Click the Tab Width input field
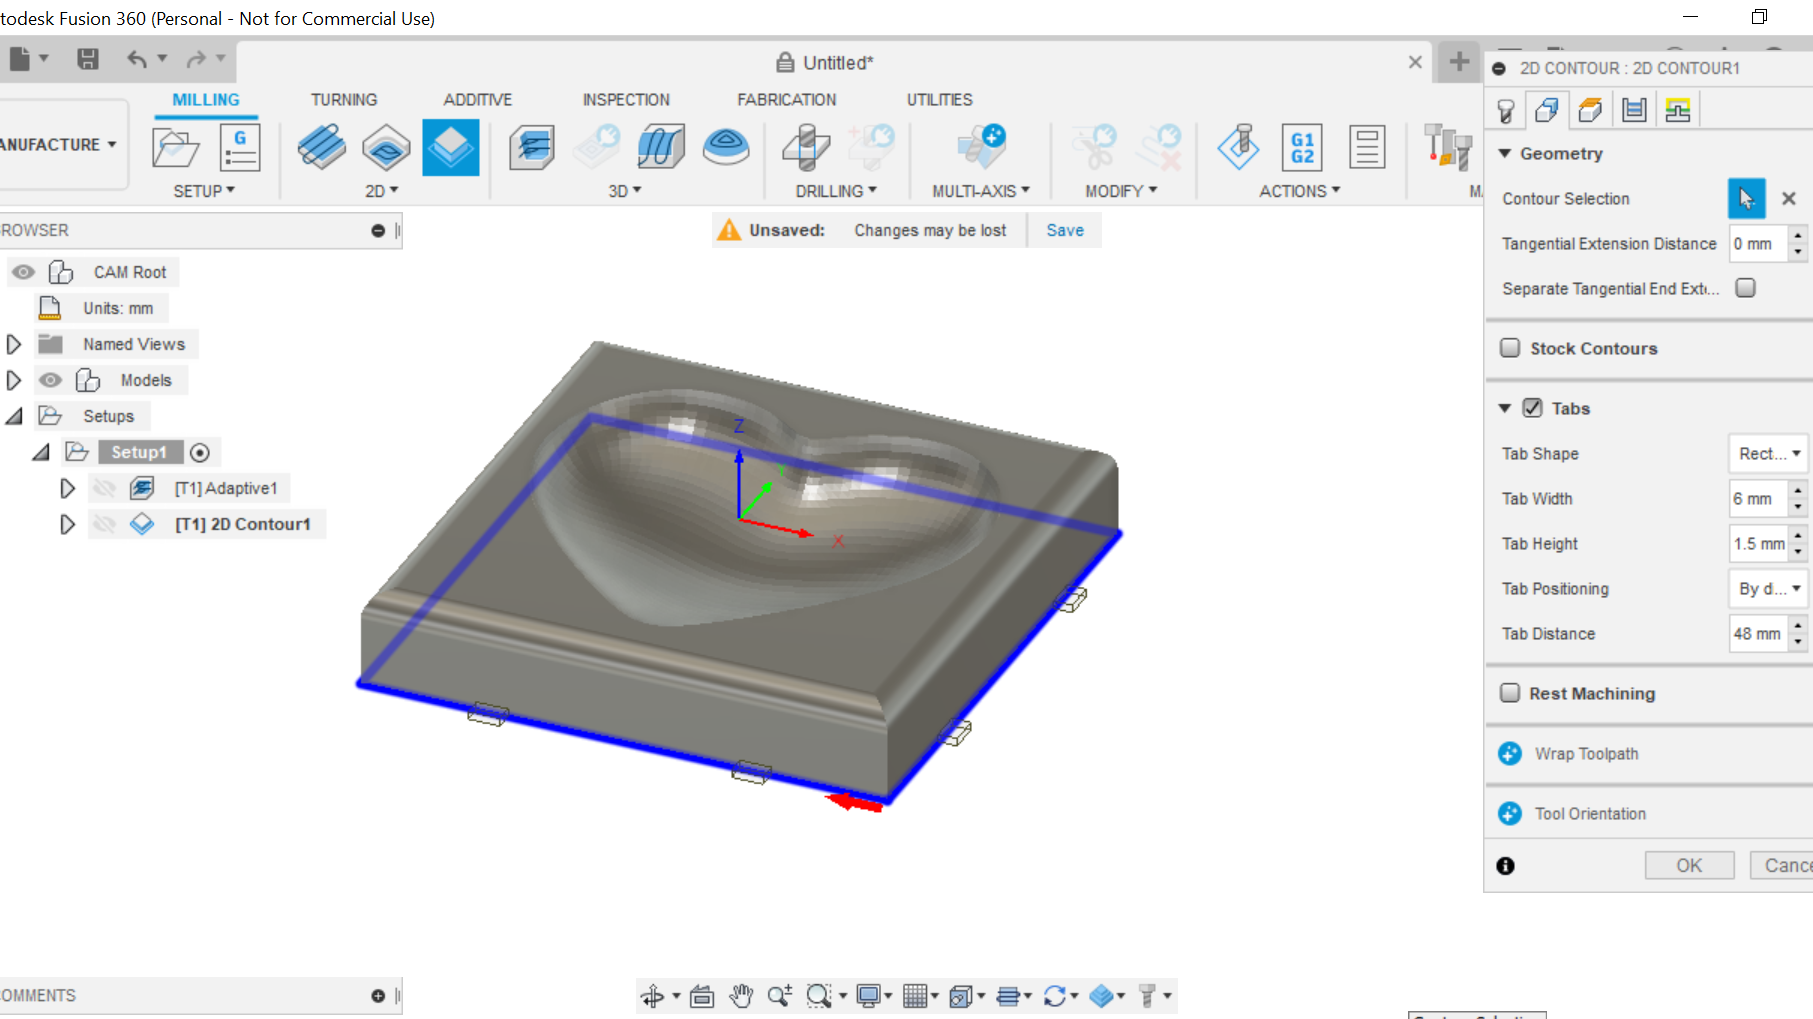 (1758, 499)
